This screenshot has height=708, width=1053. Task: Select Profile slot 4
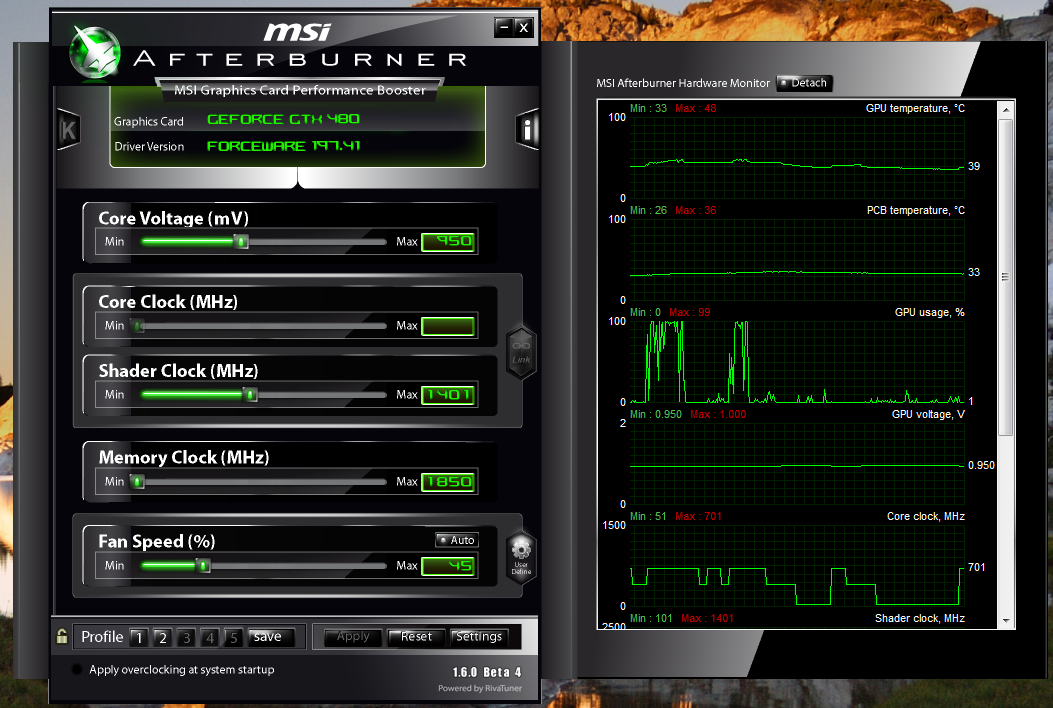[210, 637]
